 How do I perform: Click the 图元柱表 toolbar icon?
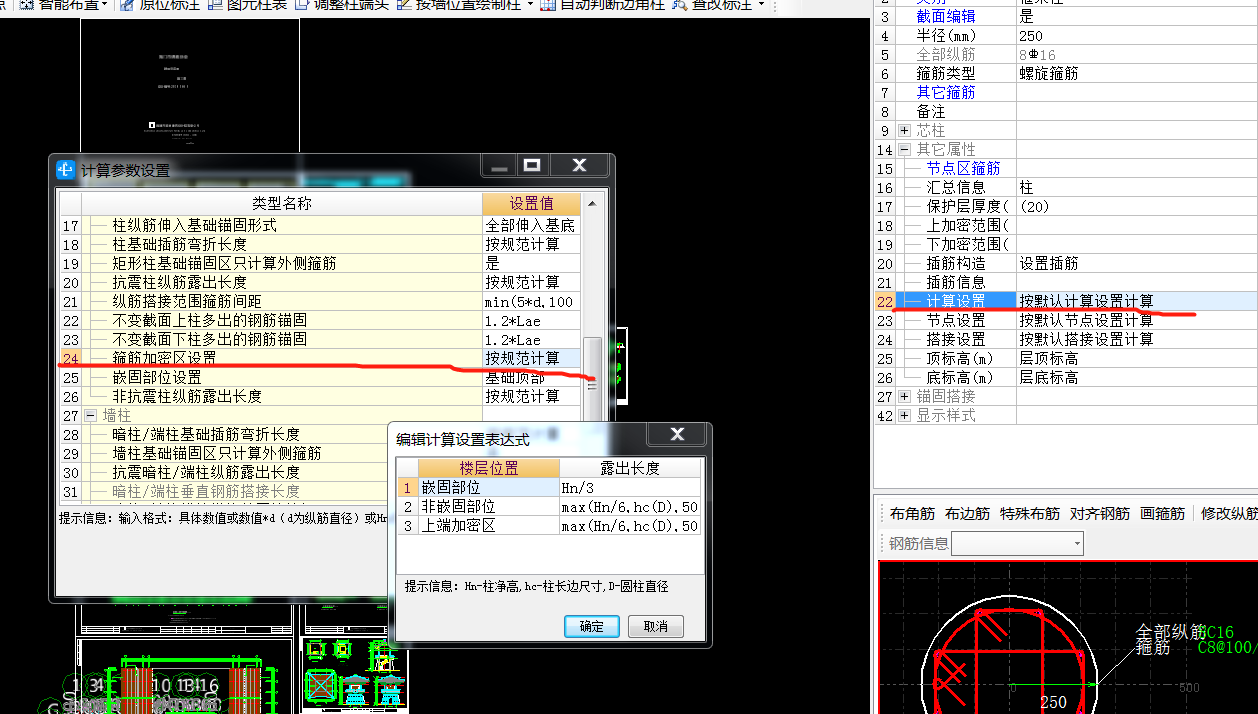(x=217, y=5)
